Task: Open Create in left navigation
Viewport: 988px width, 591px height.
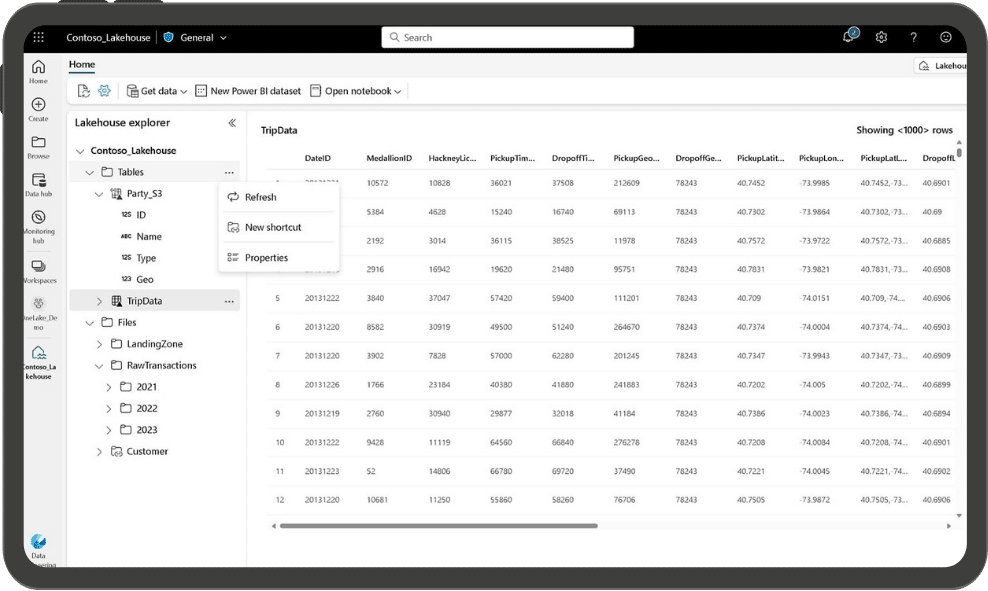Action: coord(38,109)
